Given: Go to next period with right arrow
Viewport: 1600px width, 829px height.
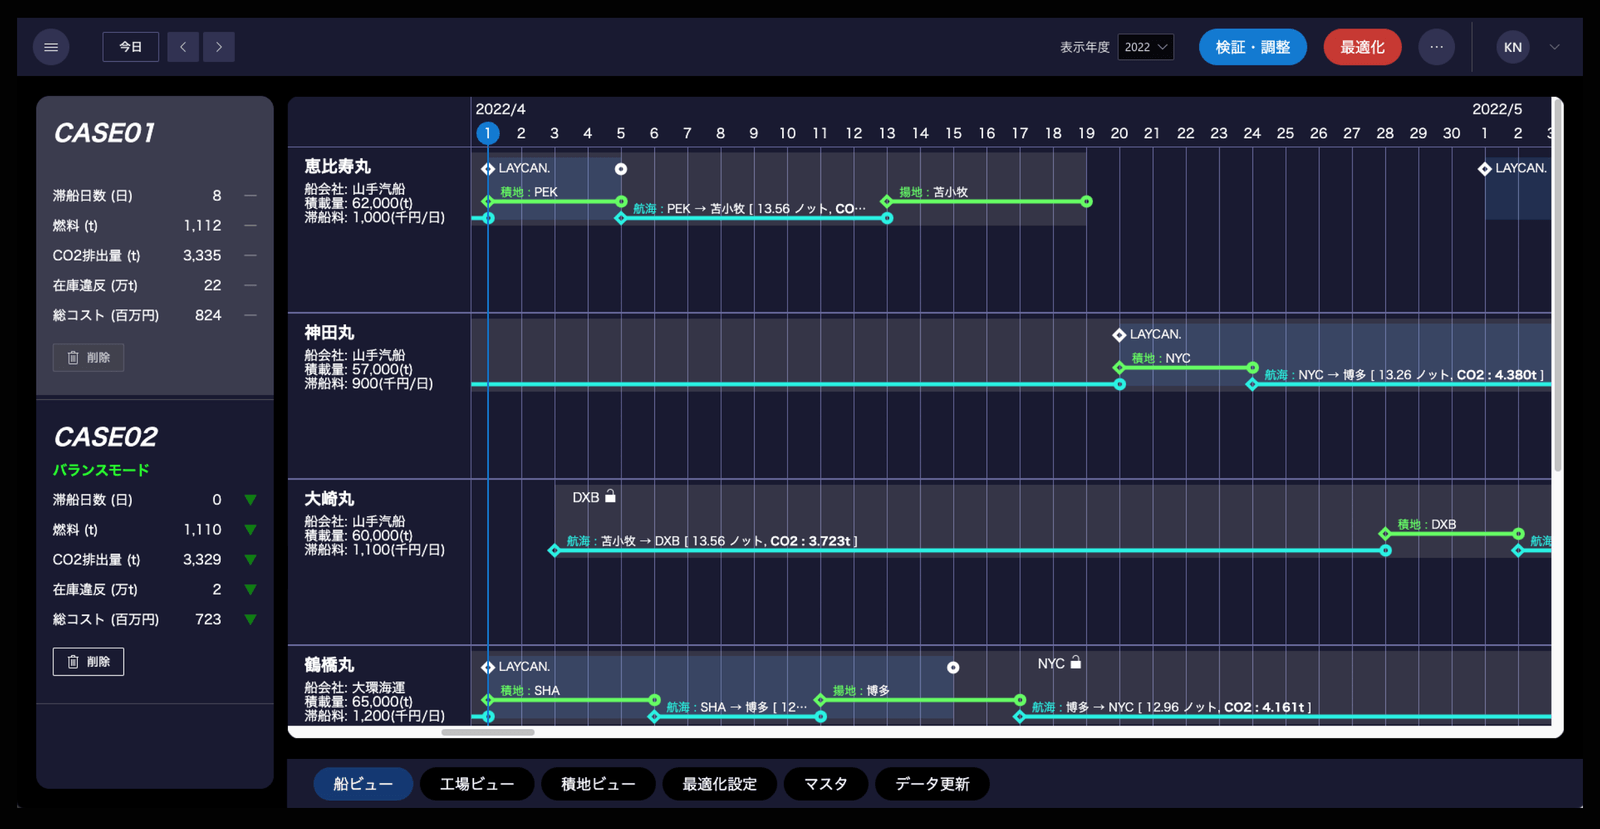Looking at the screenshot, I should pos(219,47).
